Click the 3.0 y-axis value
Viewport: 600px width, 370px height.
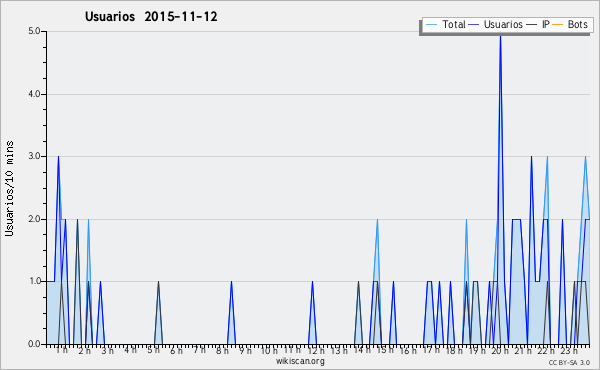(34, 156)
